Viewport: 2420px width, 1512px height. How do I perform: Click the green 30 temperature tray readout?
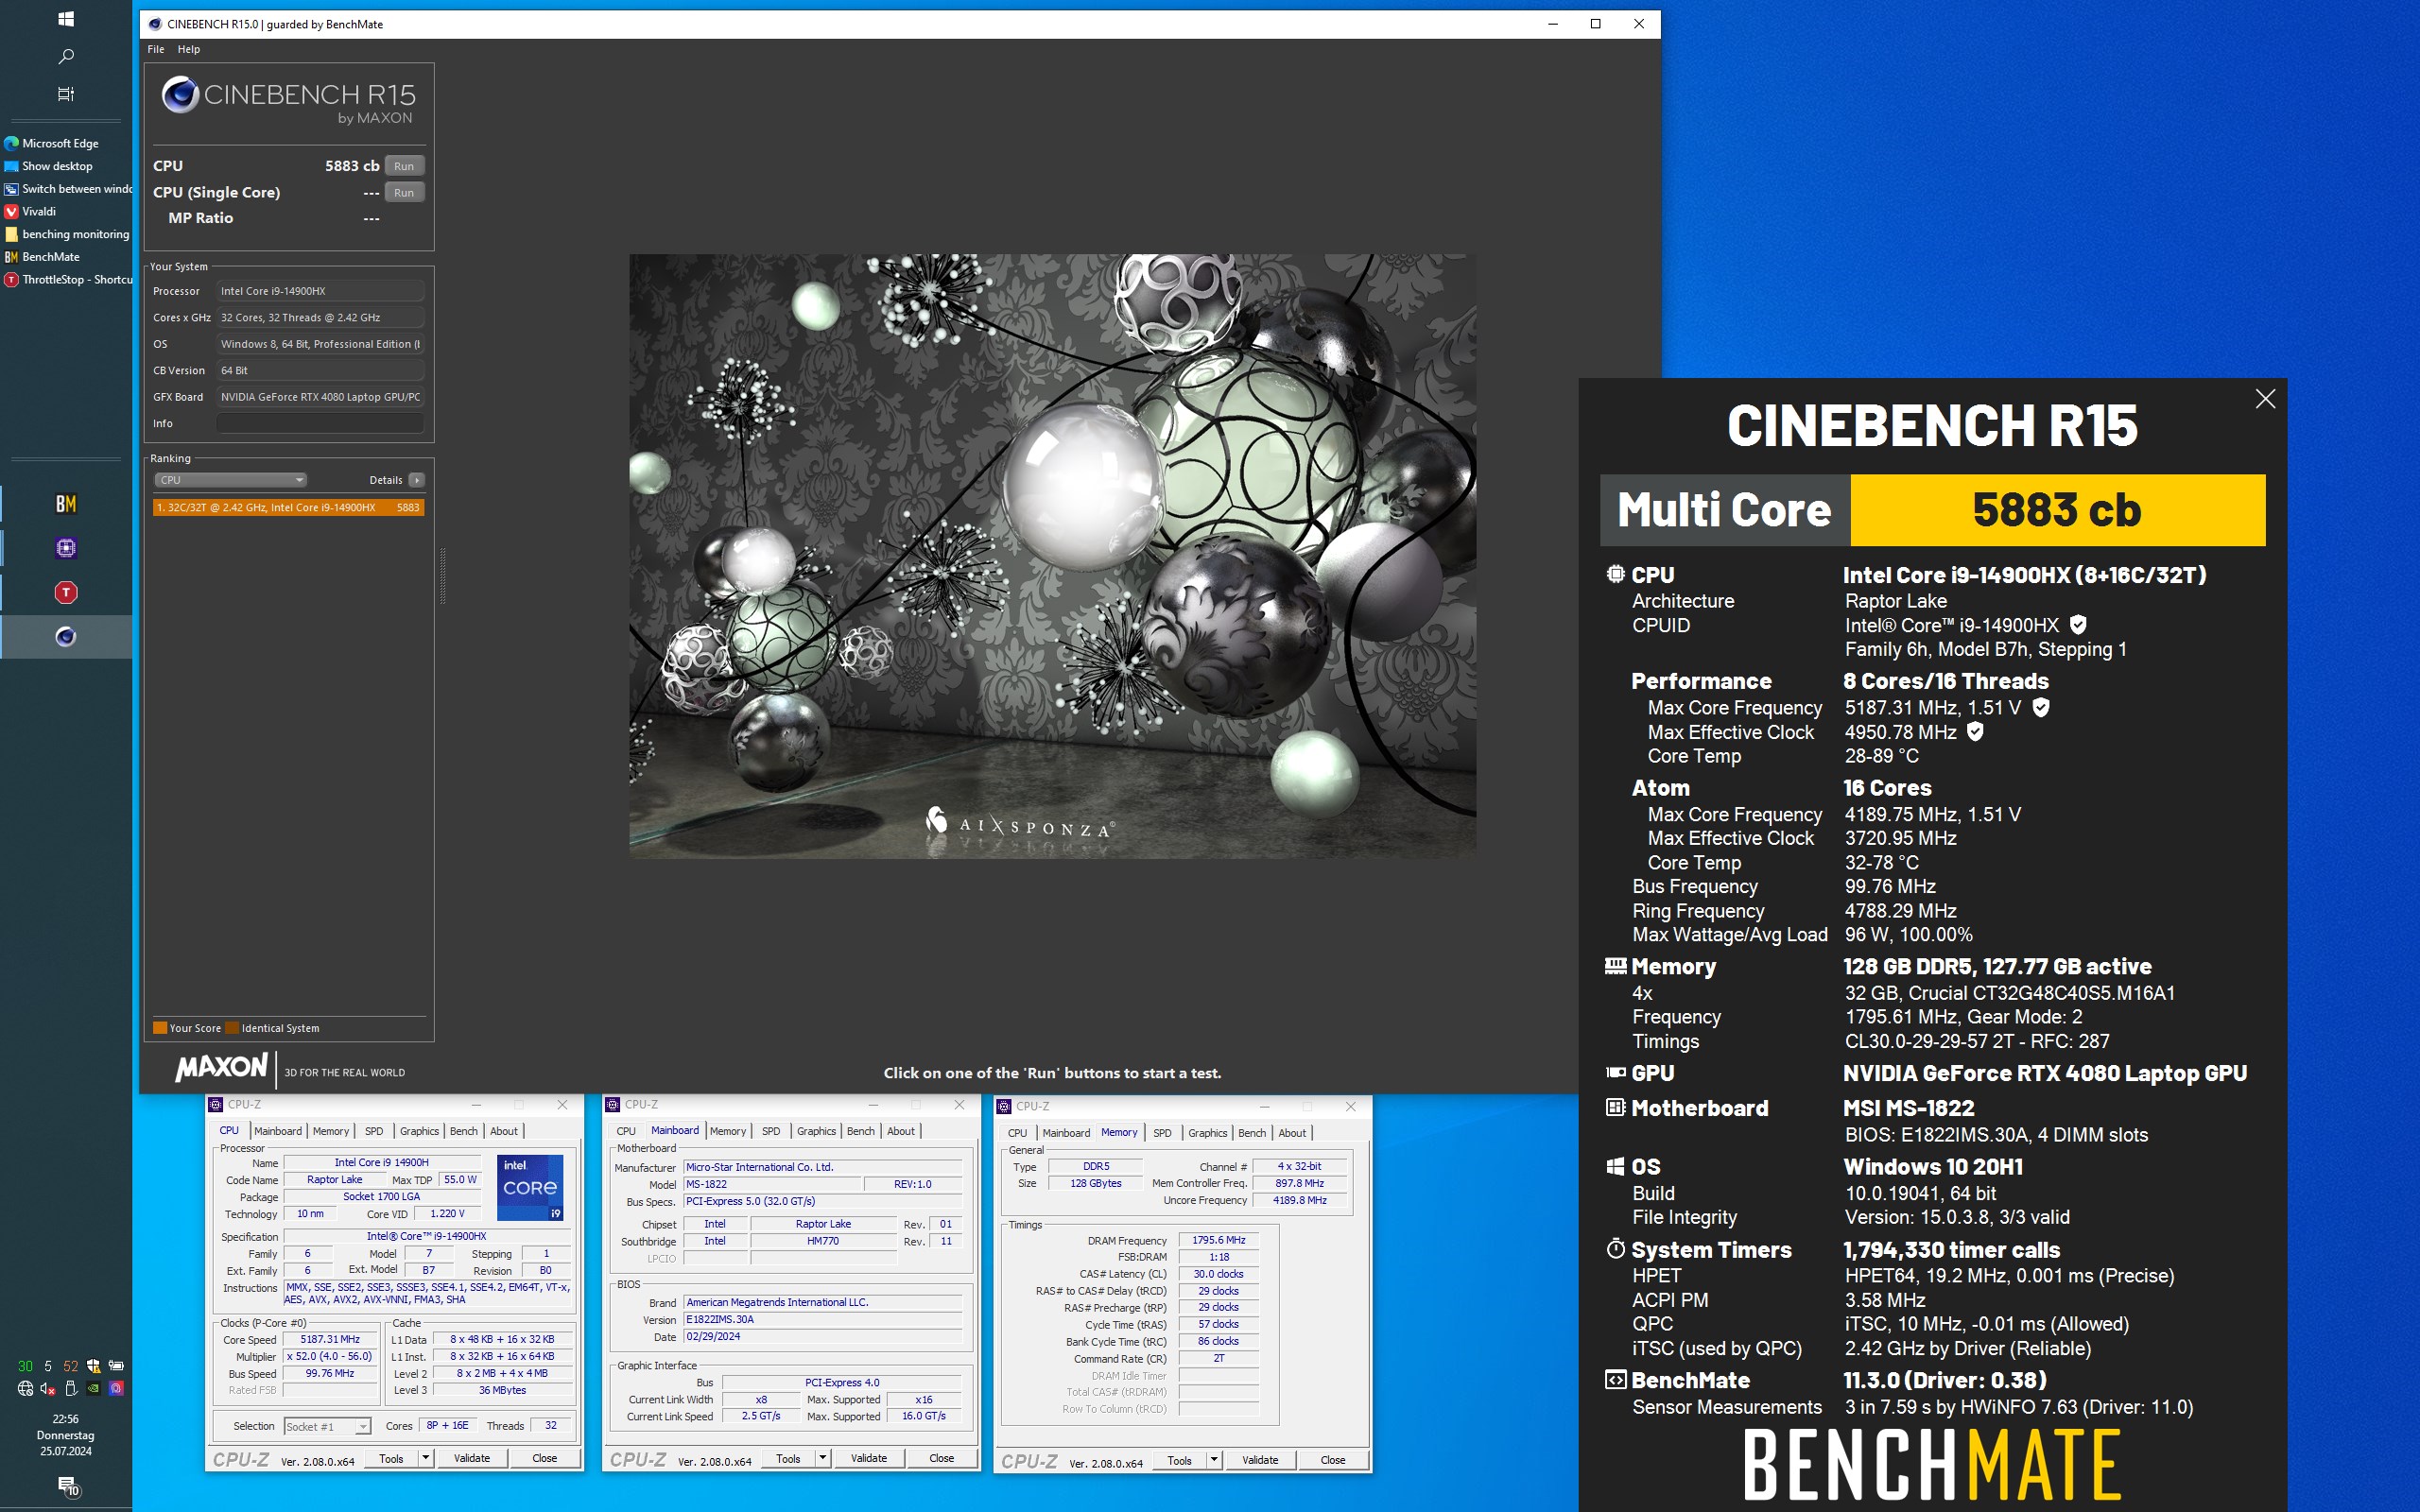point(25,1366)
